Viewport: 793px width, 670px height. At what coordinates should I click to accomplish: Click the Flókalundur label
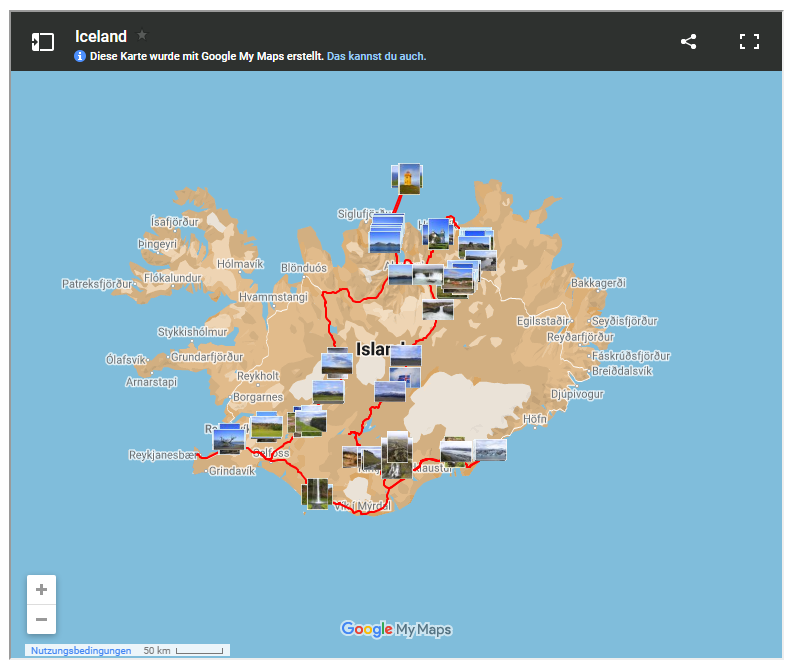(x=172, y=278)
